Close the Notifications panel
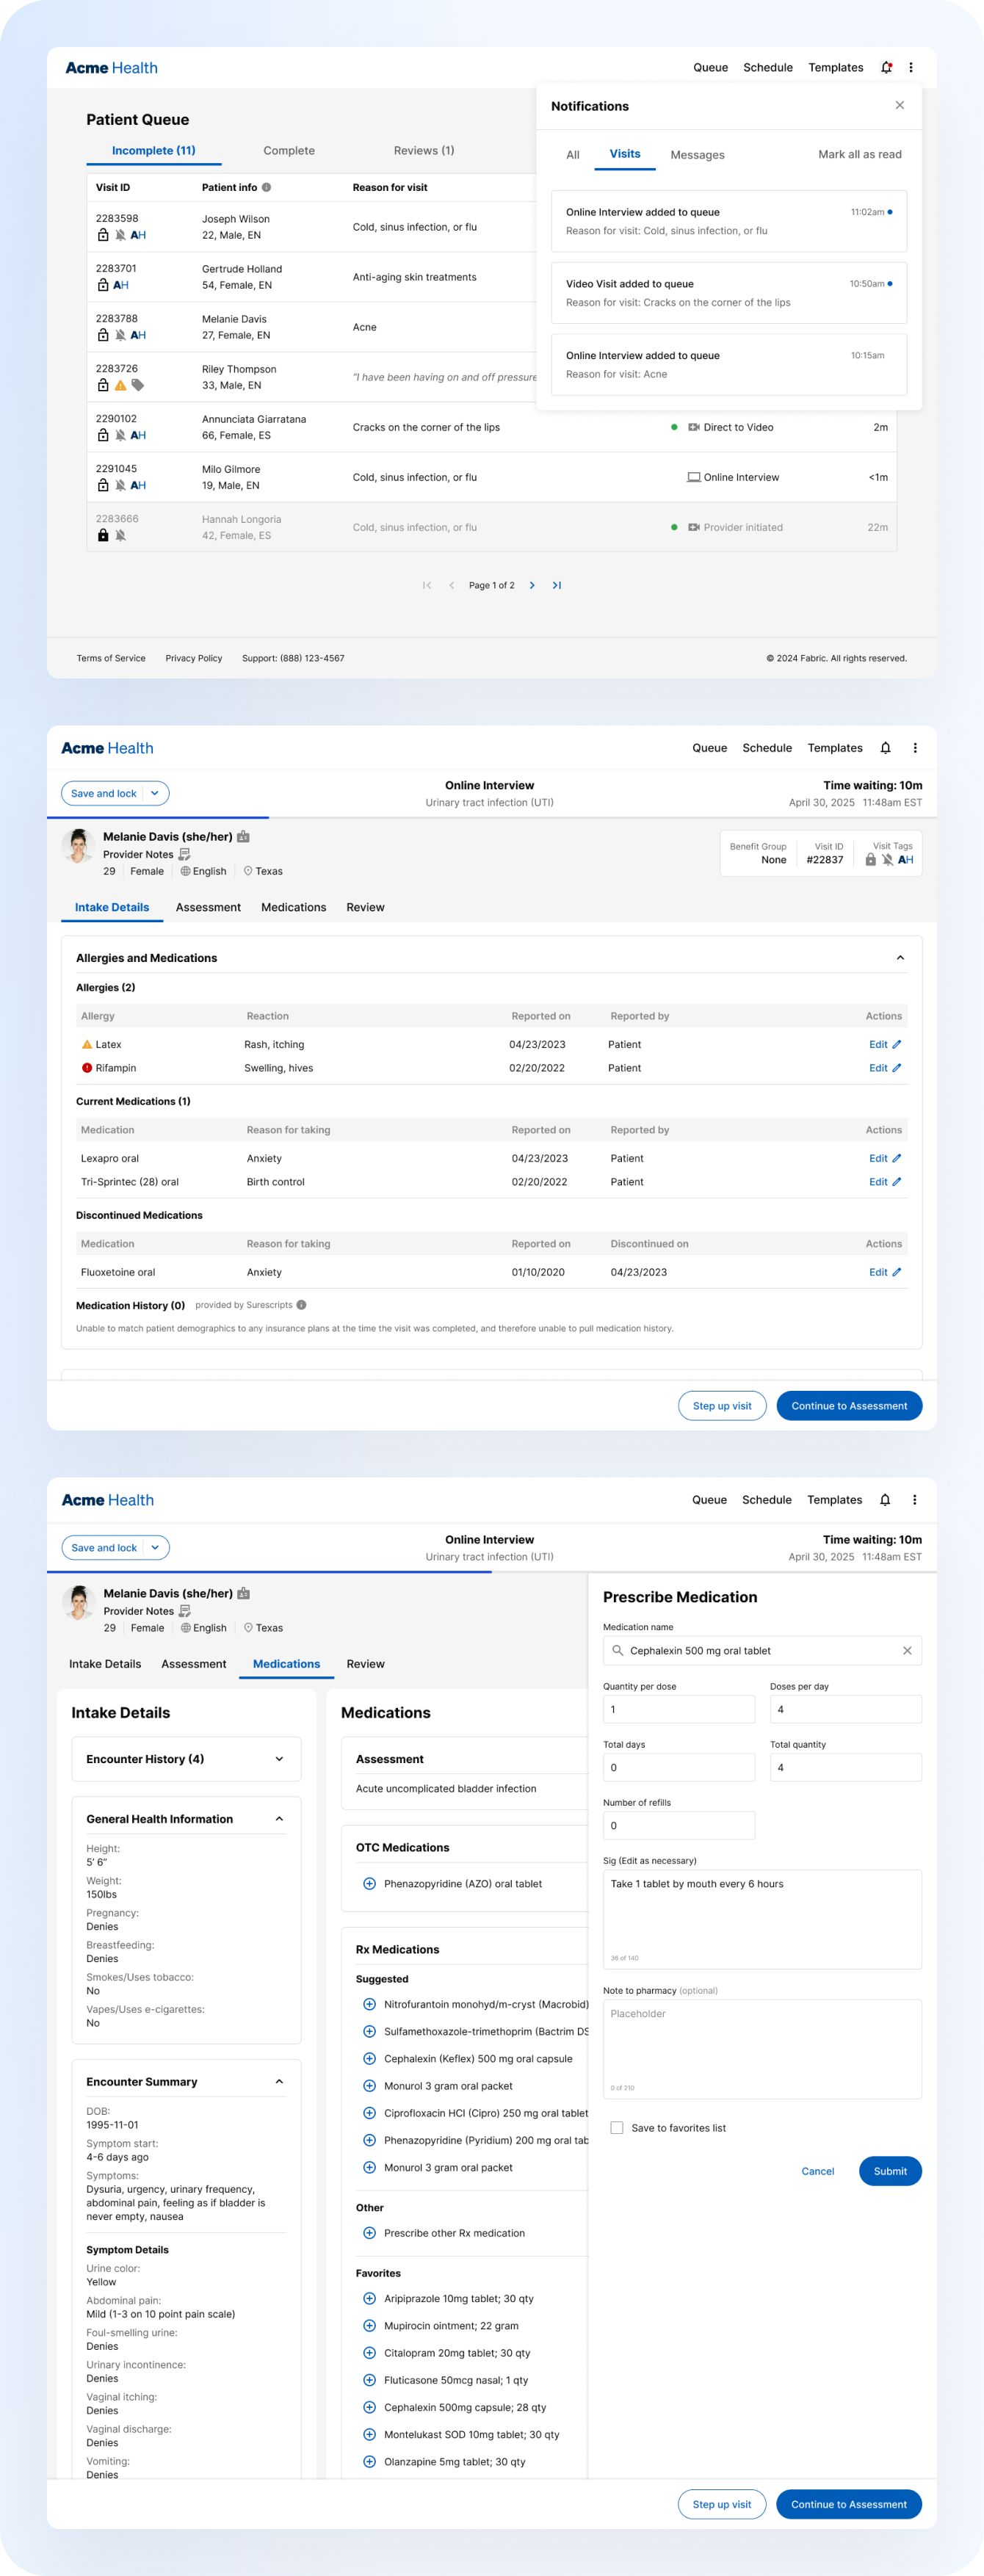Screen dimensions: 984x2576 coord(899,105)
